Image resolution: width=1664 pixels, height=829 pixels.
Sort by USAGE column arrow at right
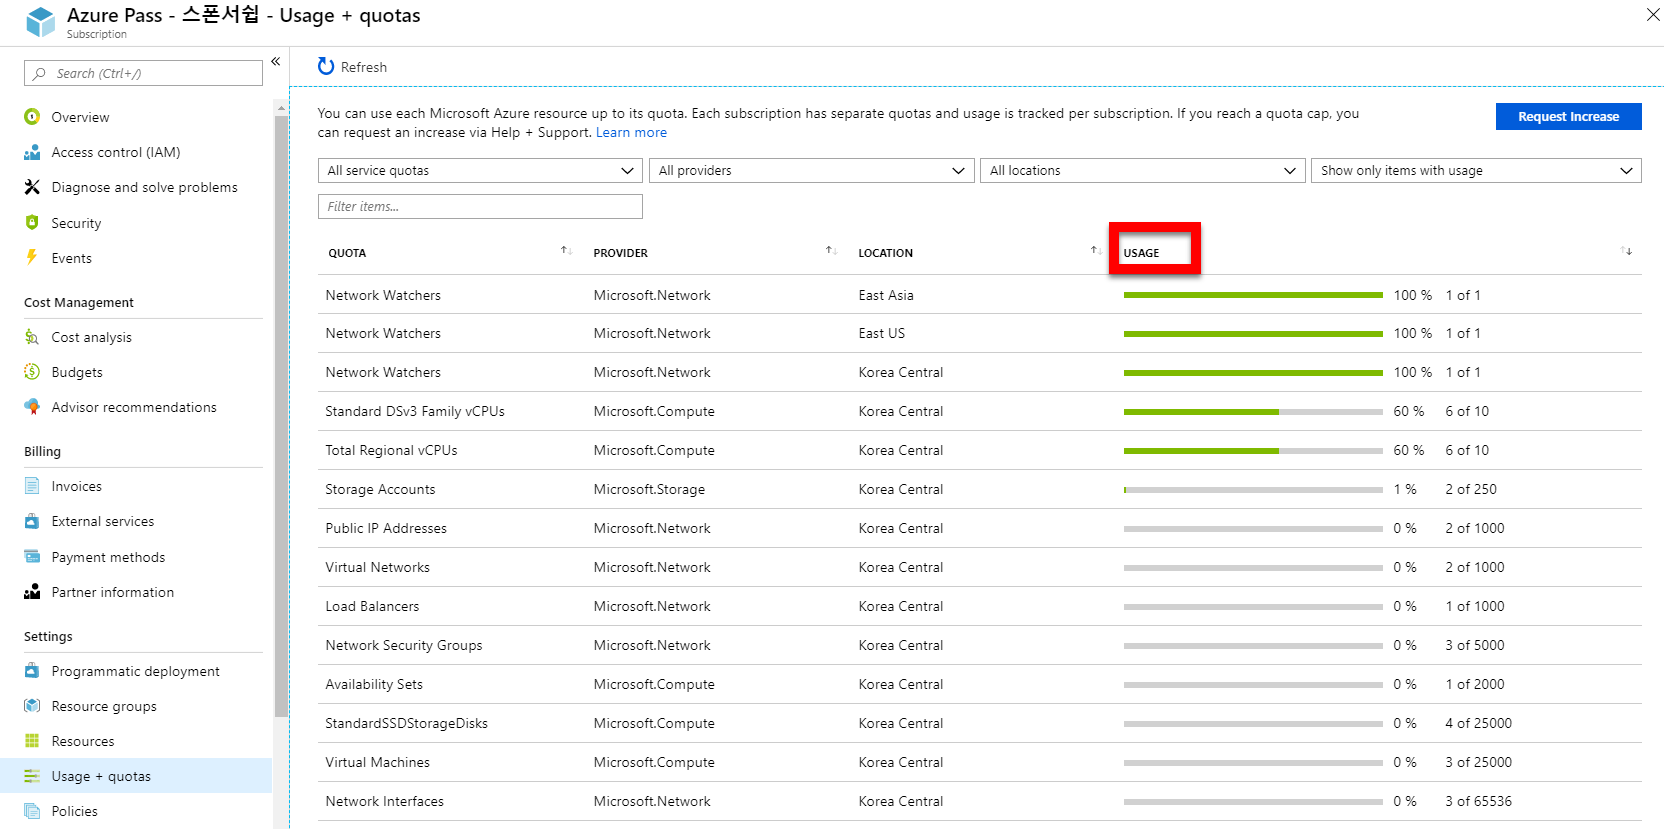pyautogui.click(x=1627, y=251)
